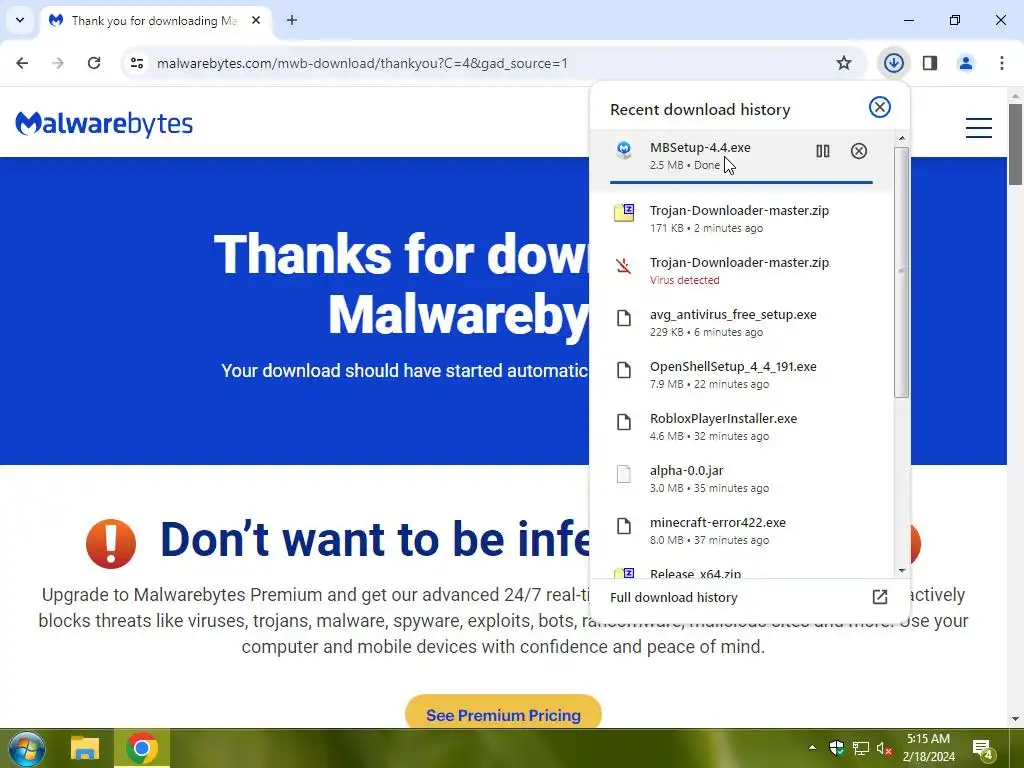Open Chrome three-dot menu
The width and height of the screenshot is (1024, 768).
[1002, 63]
